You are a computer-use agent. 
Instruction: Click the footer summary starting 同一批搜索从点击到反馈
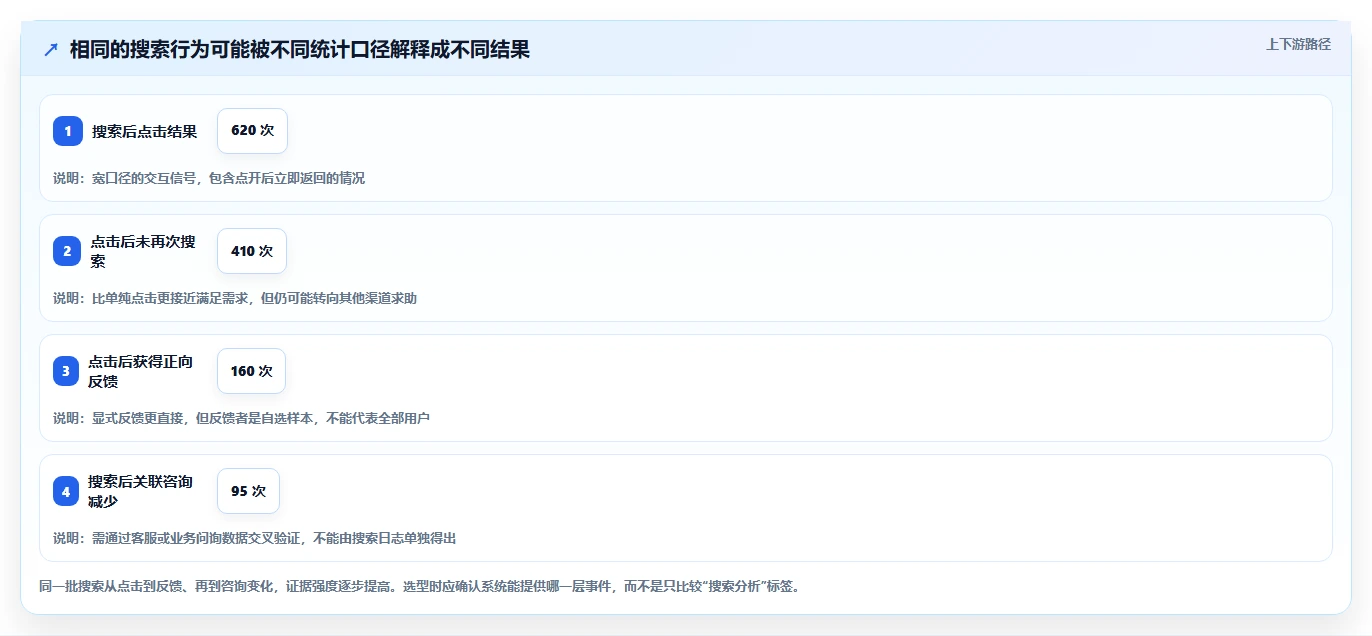tap(419, 586)
